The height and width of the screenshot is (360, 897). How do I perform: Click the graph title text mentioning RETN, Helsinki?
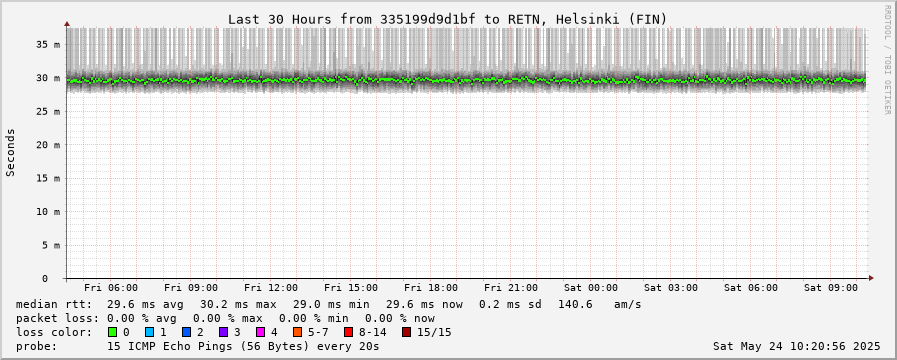pyautogui.click(x=447, y=19)
